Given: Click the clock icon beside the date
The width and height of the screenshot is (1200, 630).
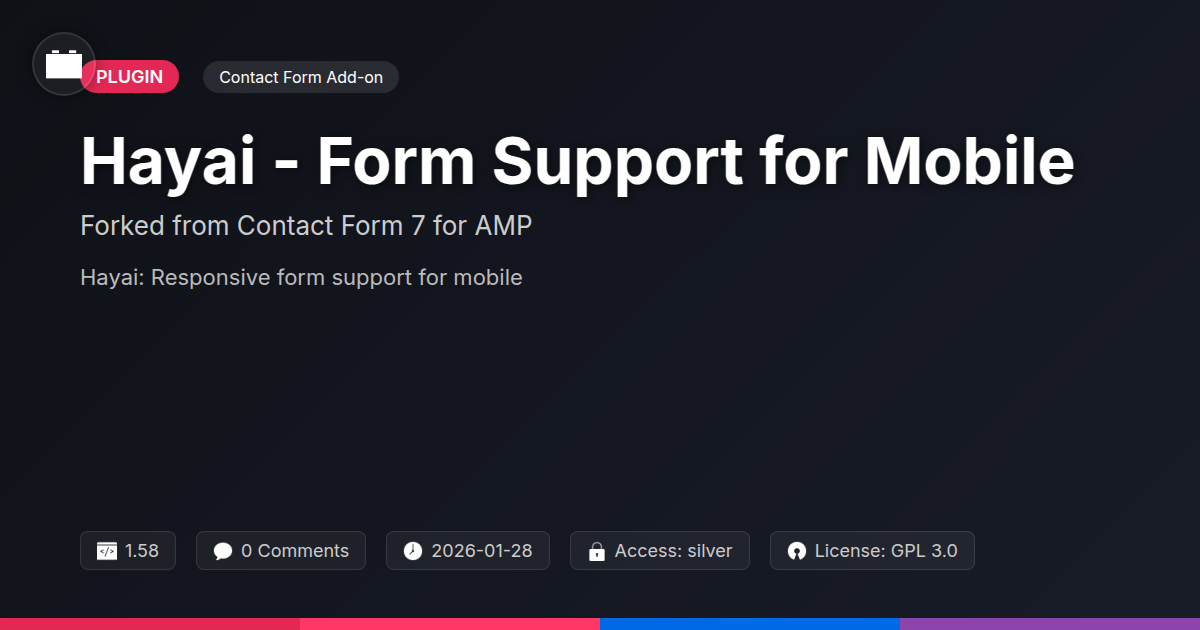Looking at the screenshot, I should 413,551.
